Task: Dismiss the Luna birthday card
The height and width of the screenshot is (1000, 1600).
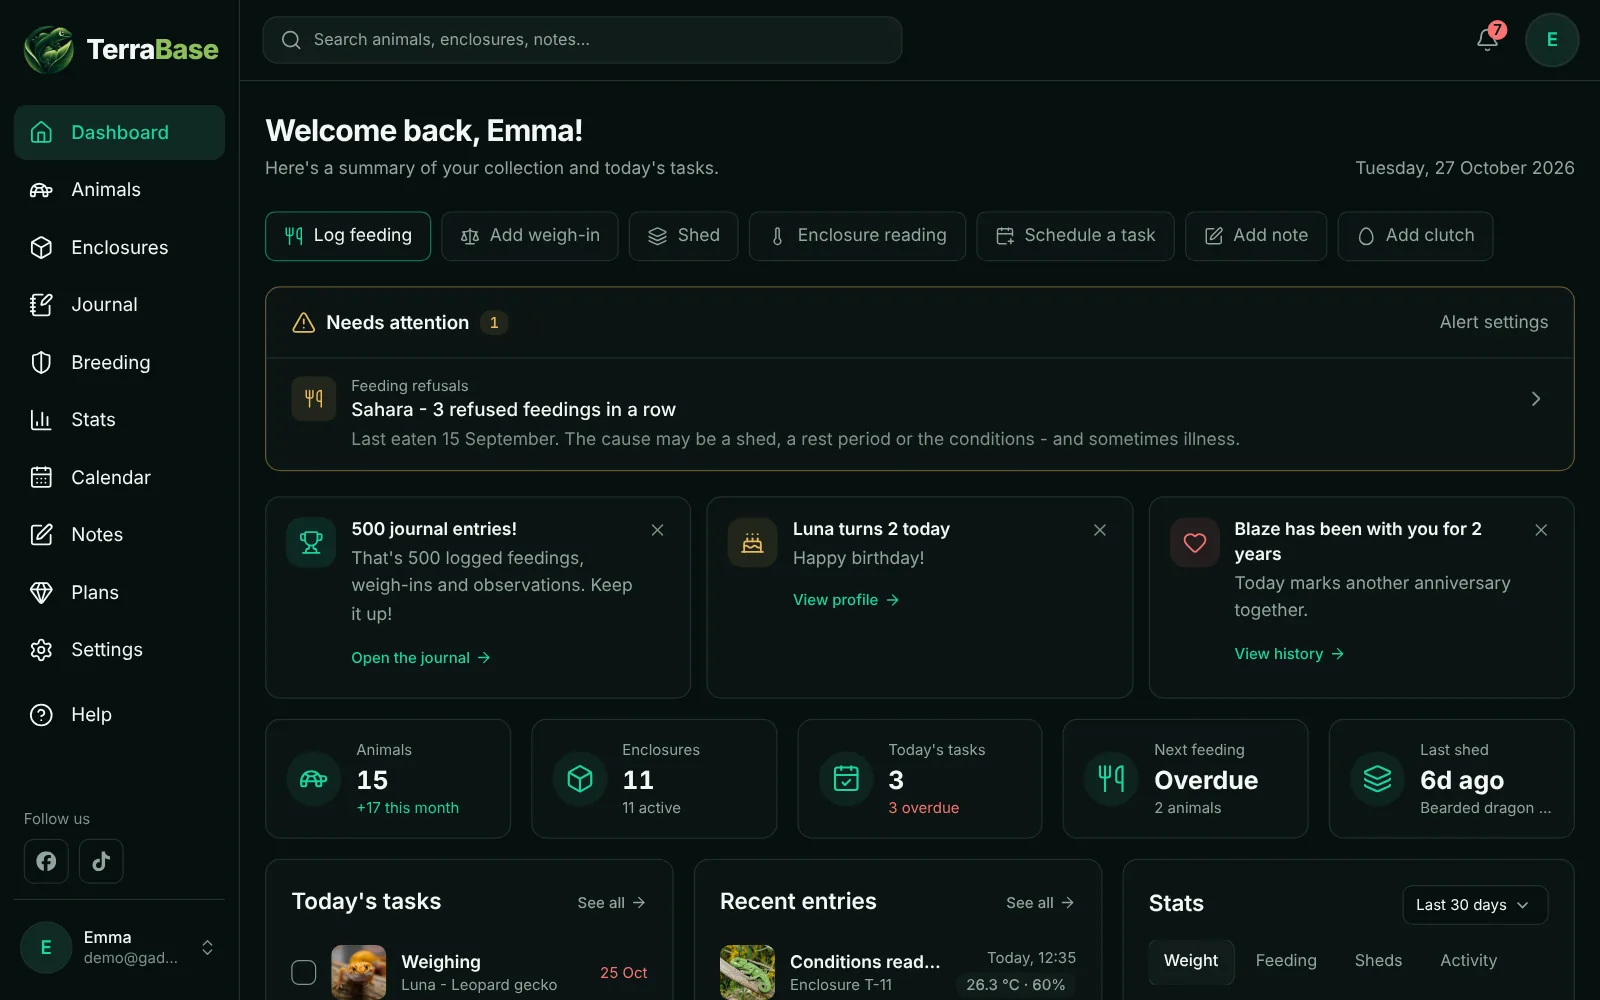Action: pyautogui.click(x=1100, y=530)
